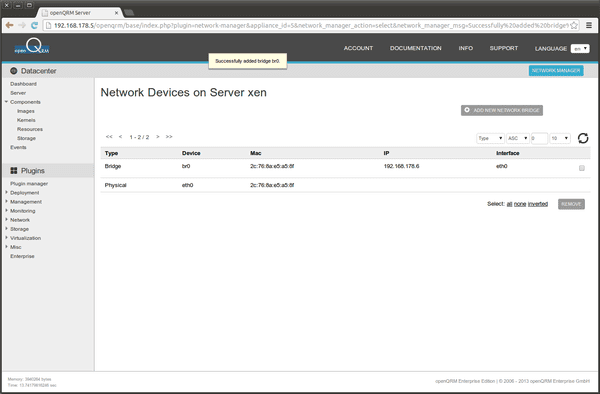Click the select none link
Screen dimensions: 600x394
[520, 204]
